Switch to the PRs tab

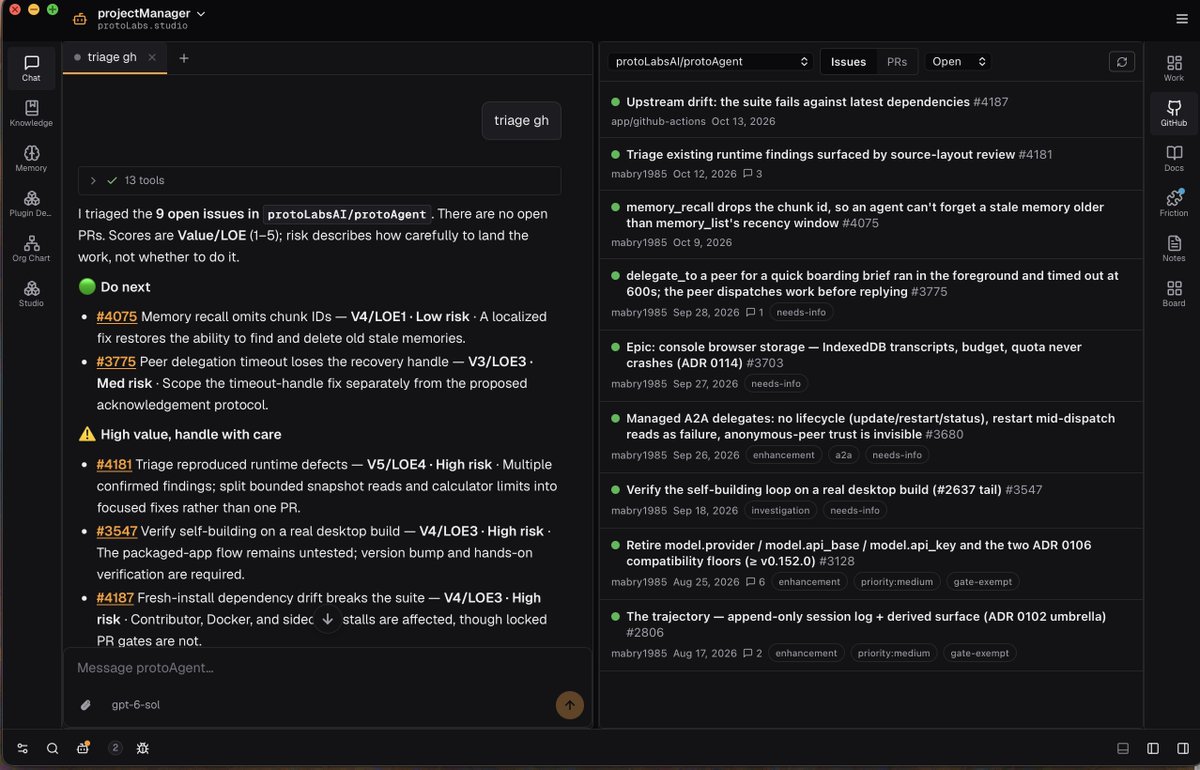[897, 62]
